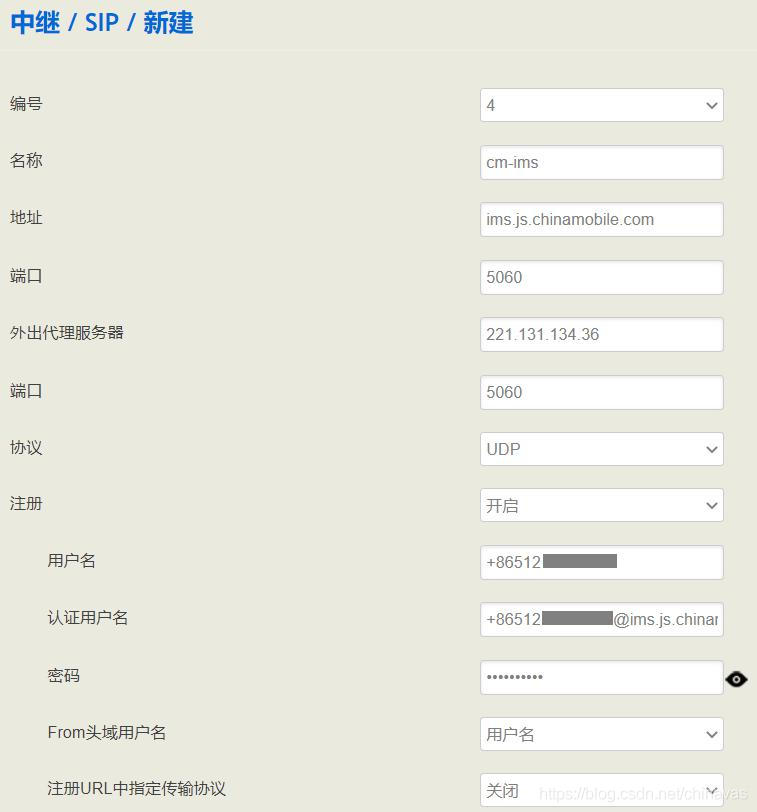This screenshot has width=757, height=812.
Task: Open the 注册URL中指定传输协议 dropdown
Action: [x=601, y=791]
